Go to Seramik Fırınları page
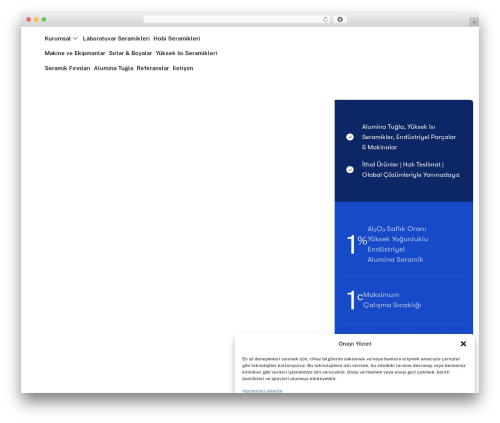500x423 pixels. click(67, 68)
